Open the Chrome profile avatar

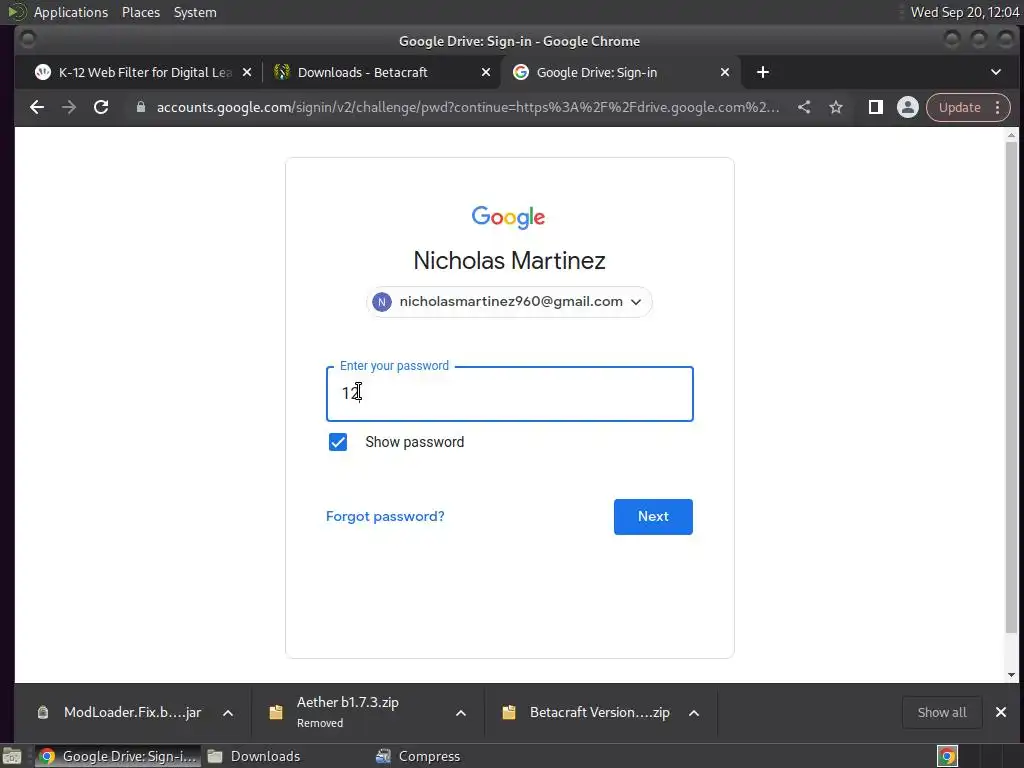click(x=908, y=107)
